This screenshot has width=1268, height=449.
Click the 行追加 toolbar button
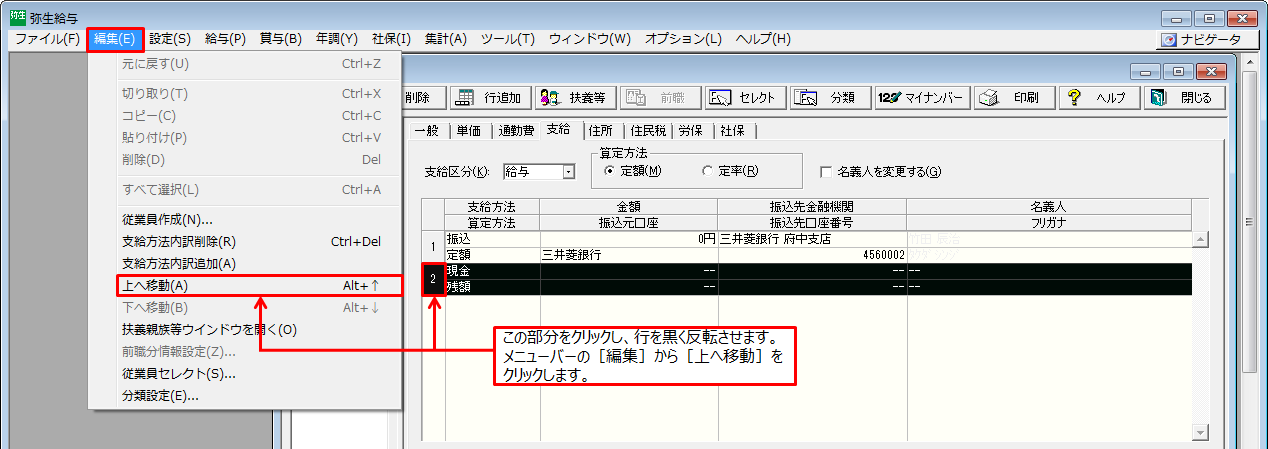pyautogui.click(x=489, y=98)
